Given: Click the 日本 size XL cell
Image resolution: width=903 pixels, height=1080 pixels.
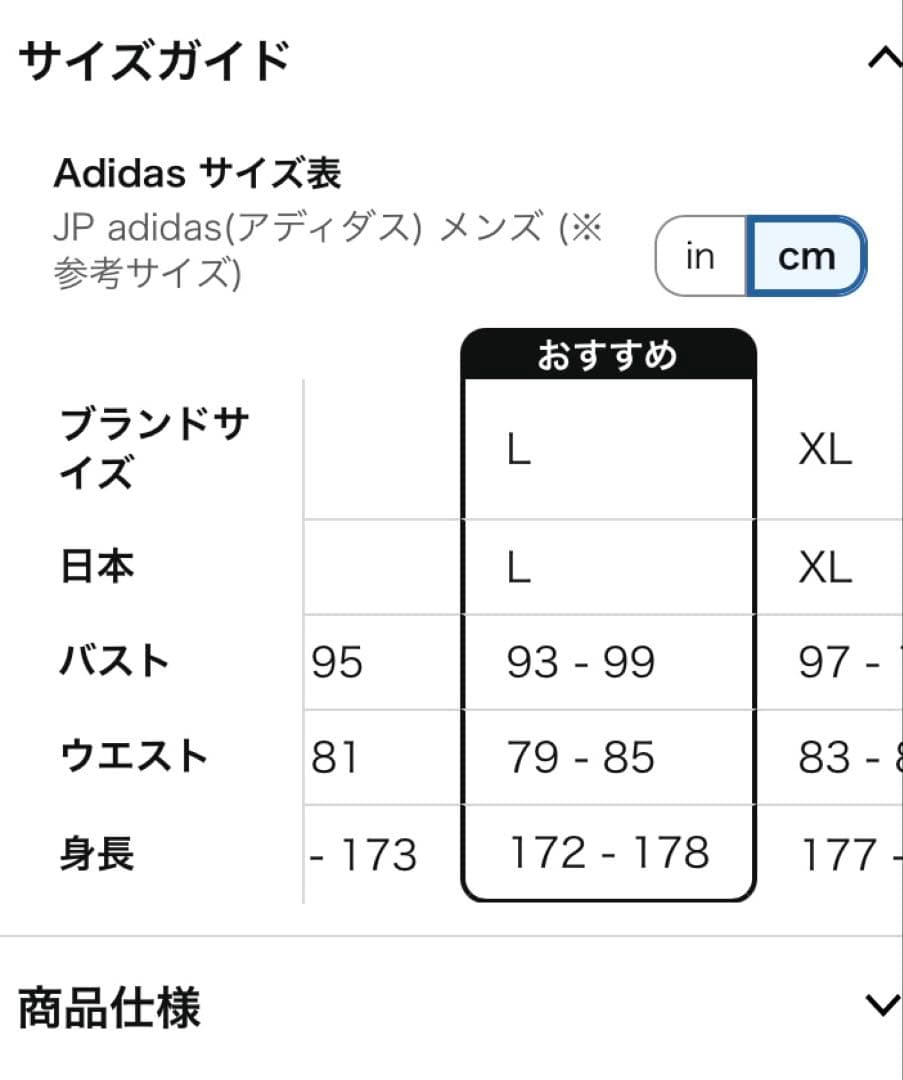Looking at the screenshot, I should pyautogui.click(x=825, y=567).
